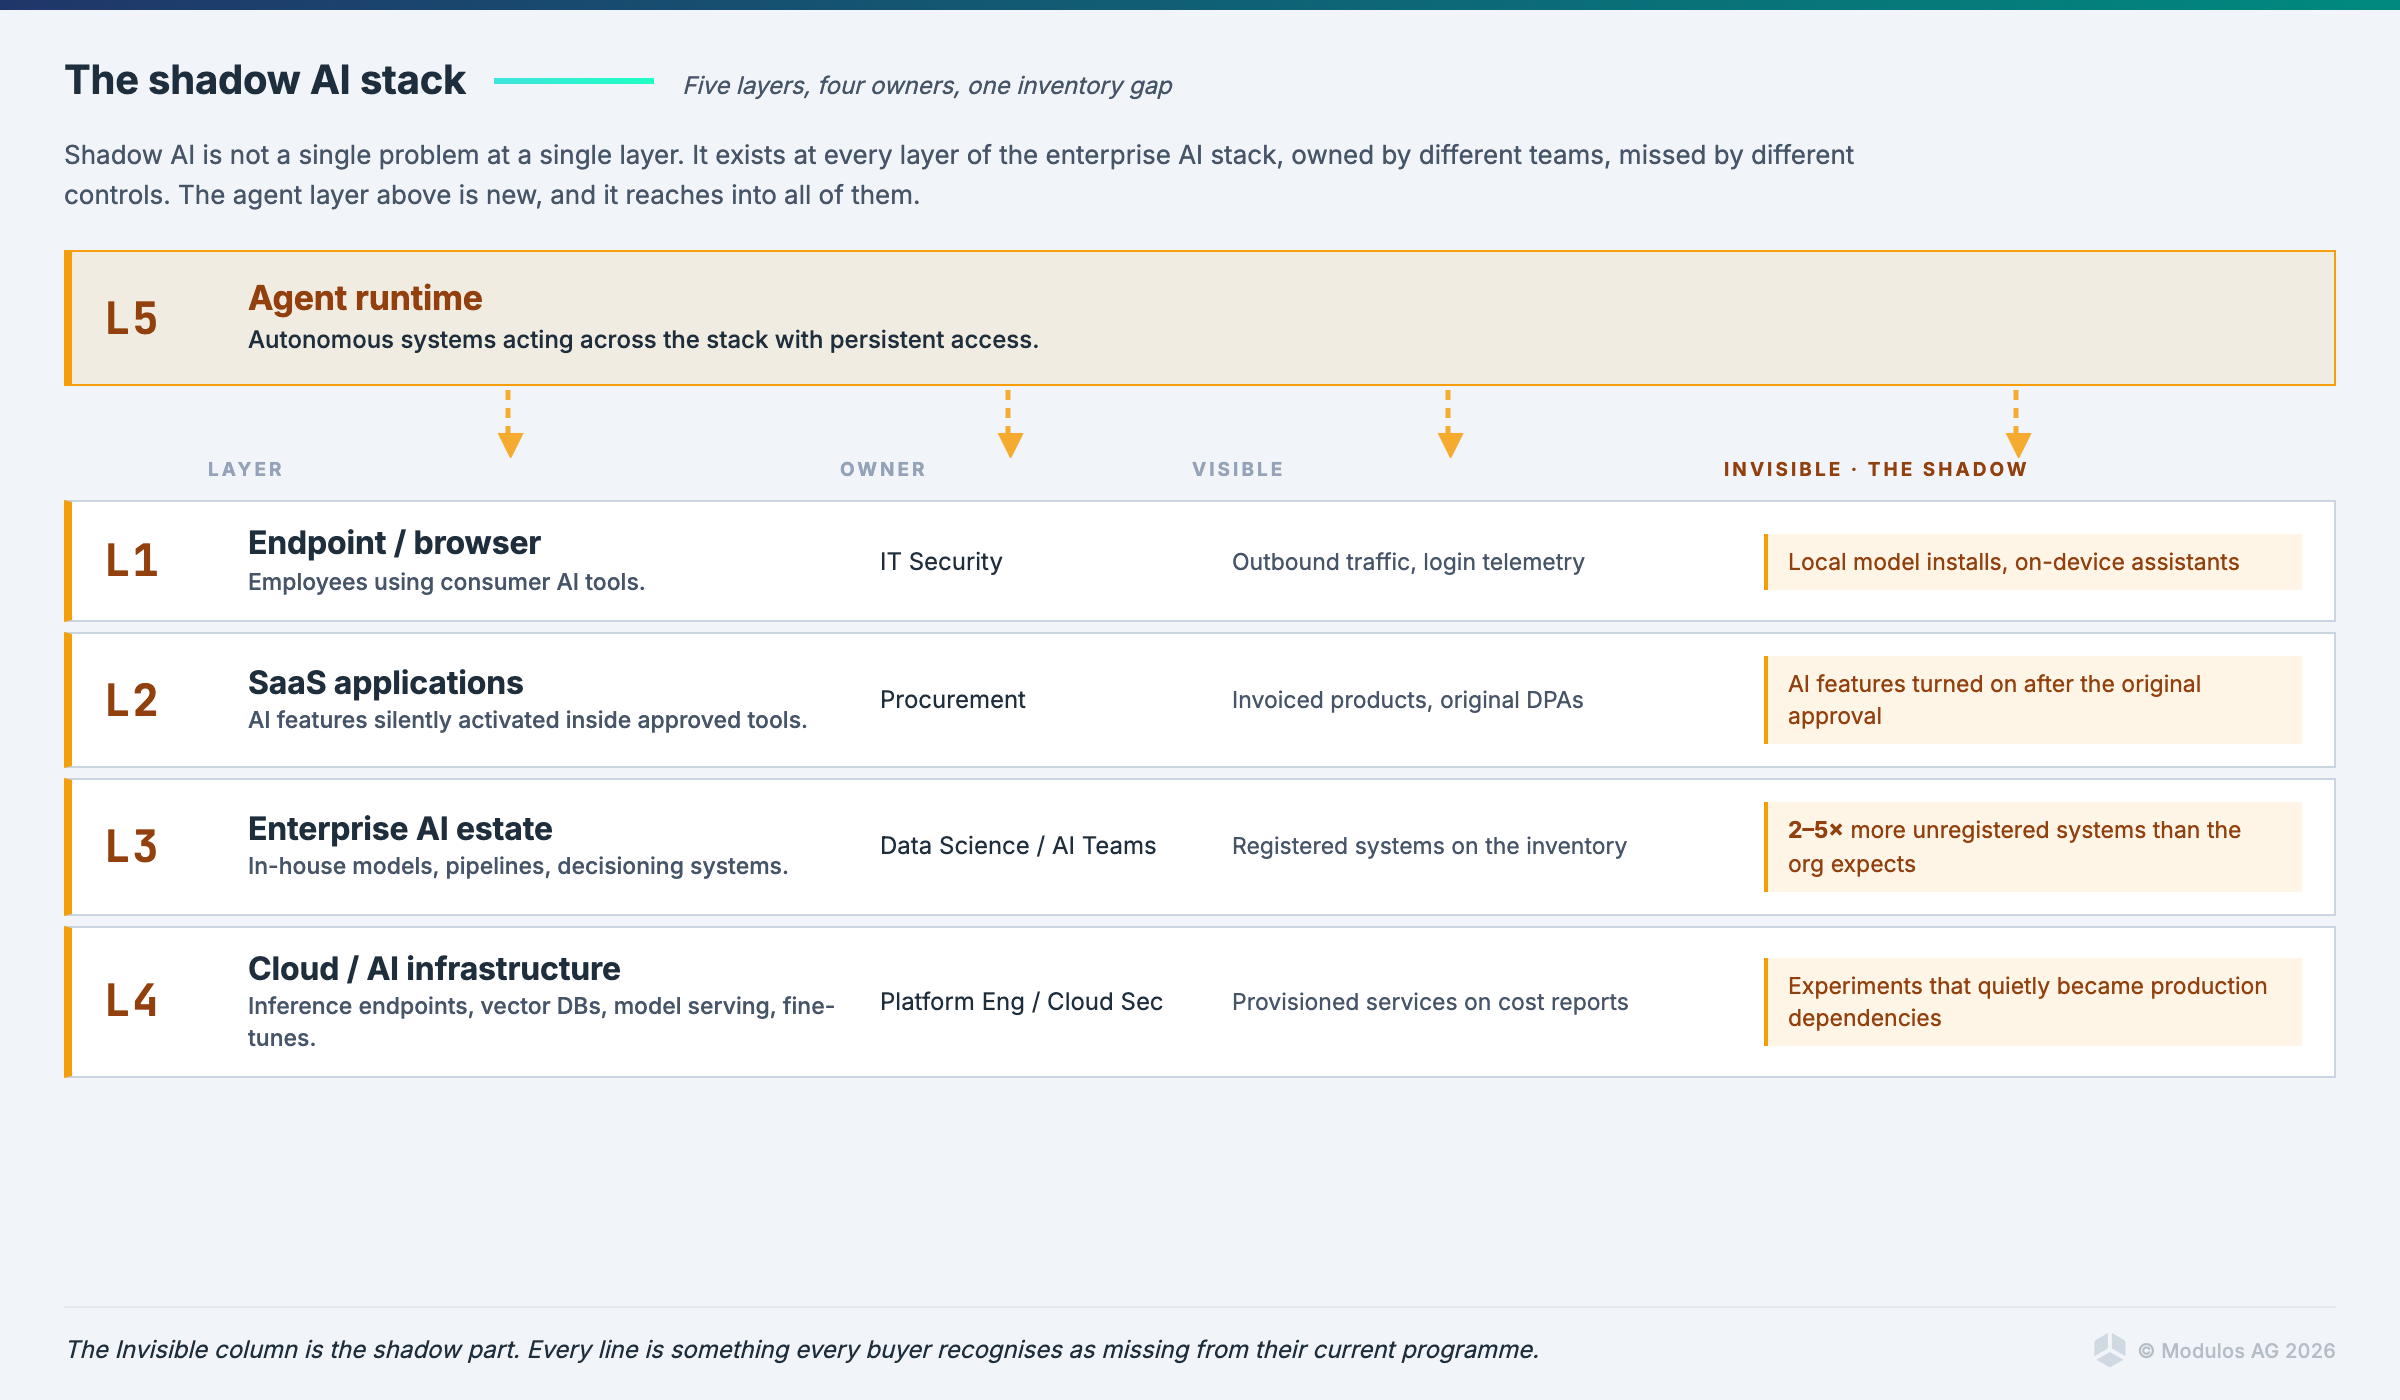2400x1400 pixels.
Task: Click the INVISIBLE · THE SHADOW header
Action: (1875, 469)
